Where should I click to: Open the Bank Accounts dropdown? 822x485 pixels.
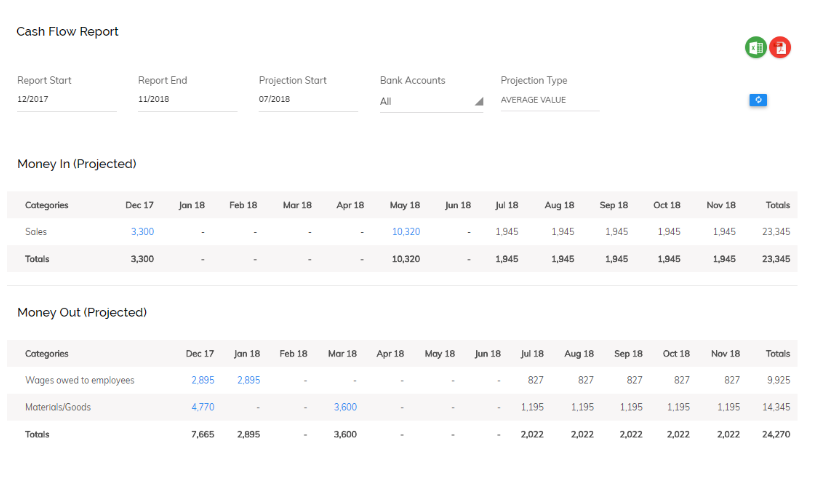point(431,102)
